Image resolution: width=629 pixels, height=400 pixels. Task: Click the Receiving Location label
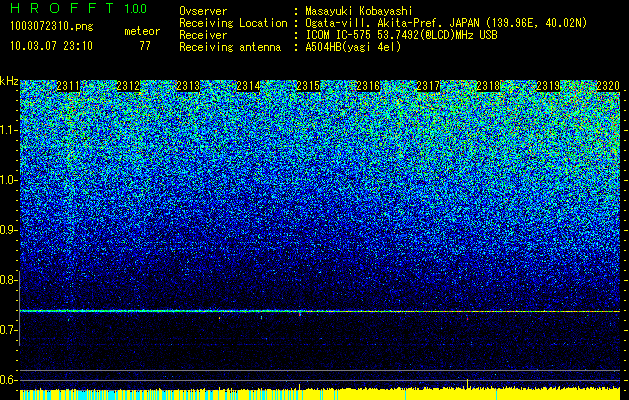(x=233, y=23)
